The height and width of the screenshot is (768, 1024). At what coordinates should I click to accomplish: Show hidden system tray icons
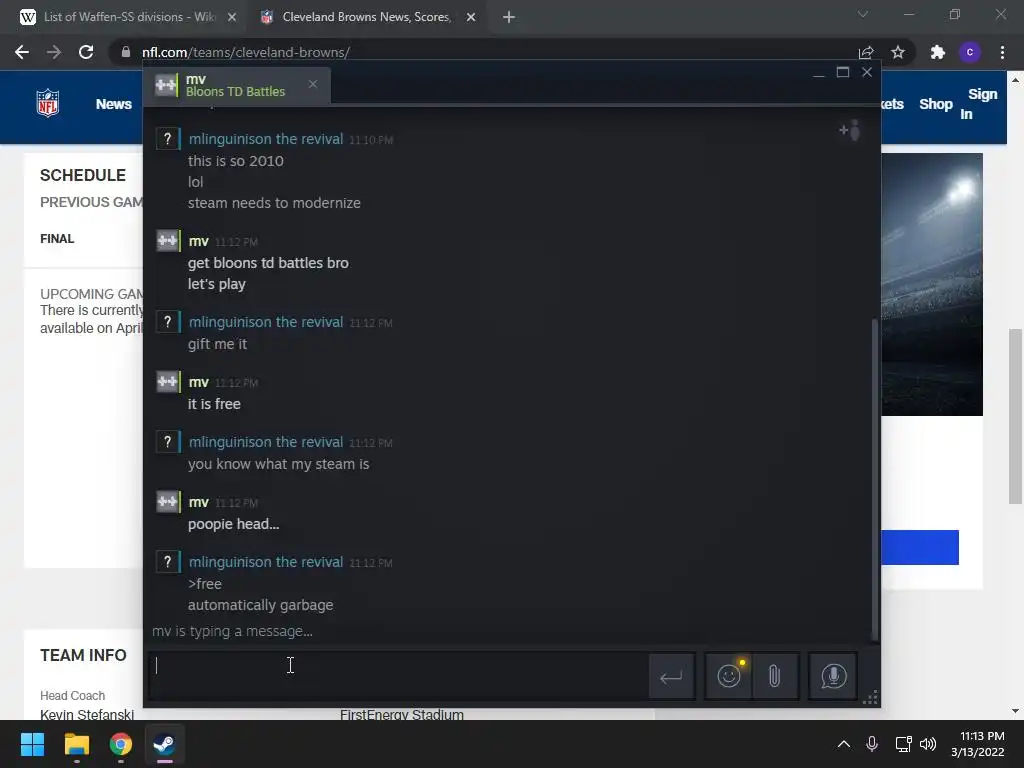click(844, 744)
